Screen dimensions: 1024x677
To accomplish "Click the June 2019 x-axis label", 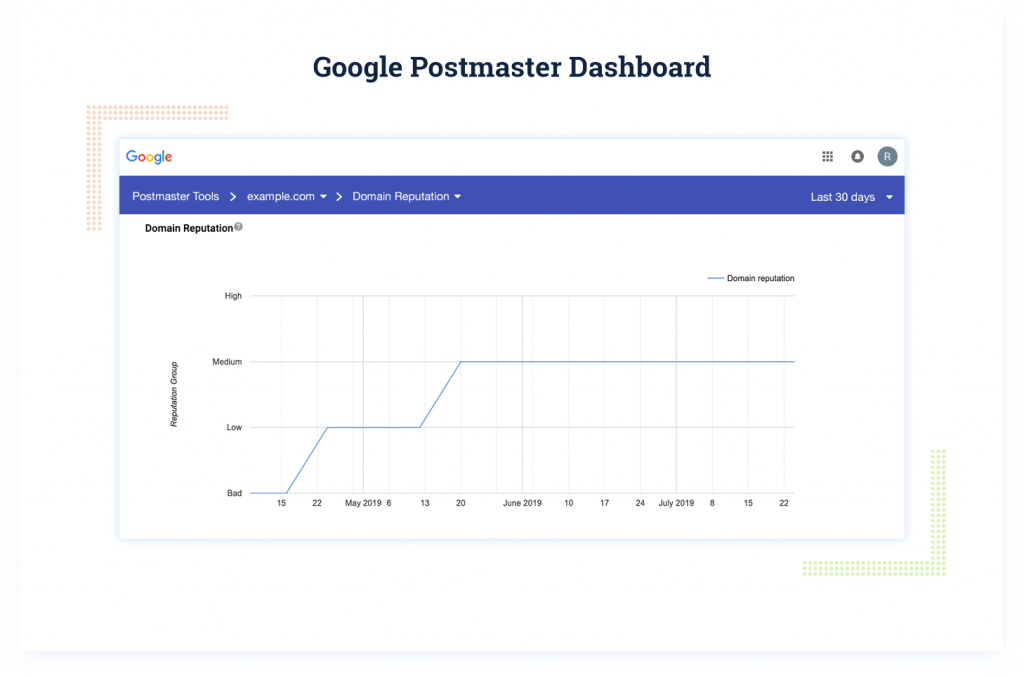I will [521, 503].
